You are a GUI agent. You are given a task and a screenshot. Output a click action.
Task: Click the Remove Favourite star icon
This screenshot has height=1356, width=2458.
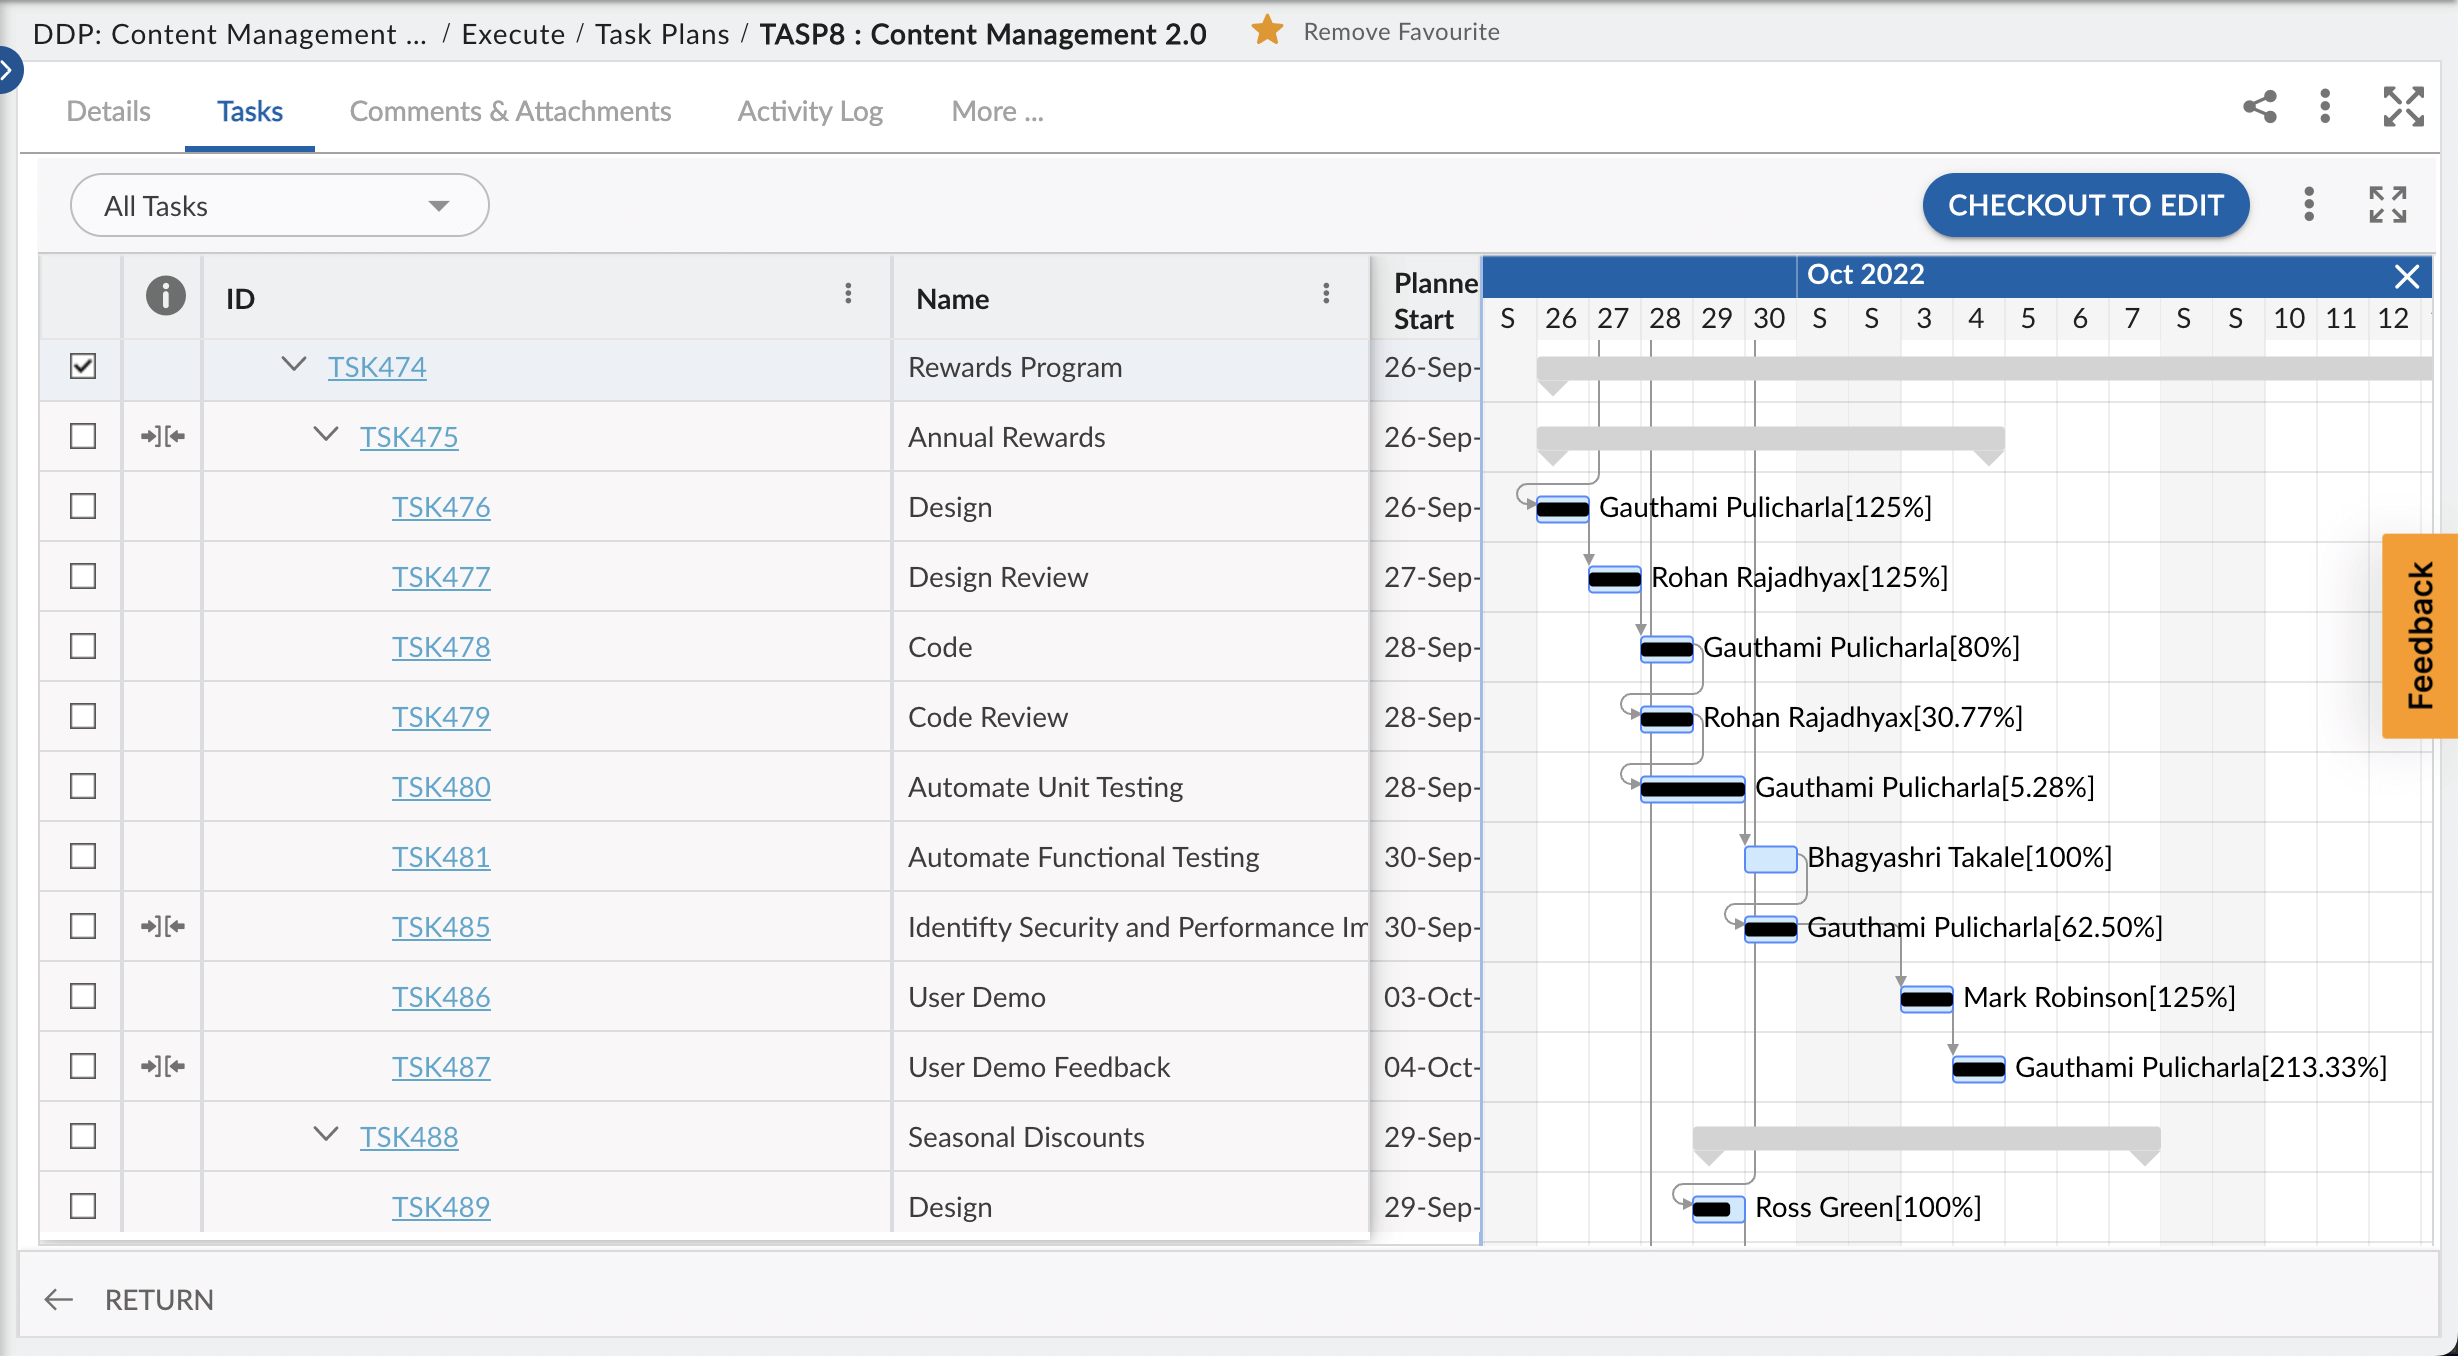1267,31
